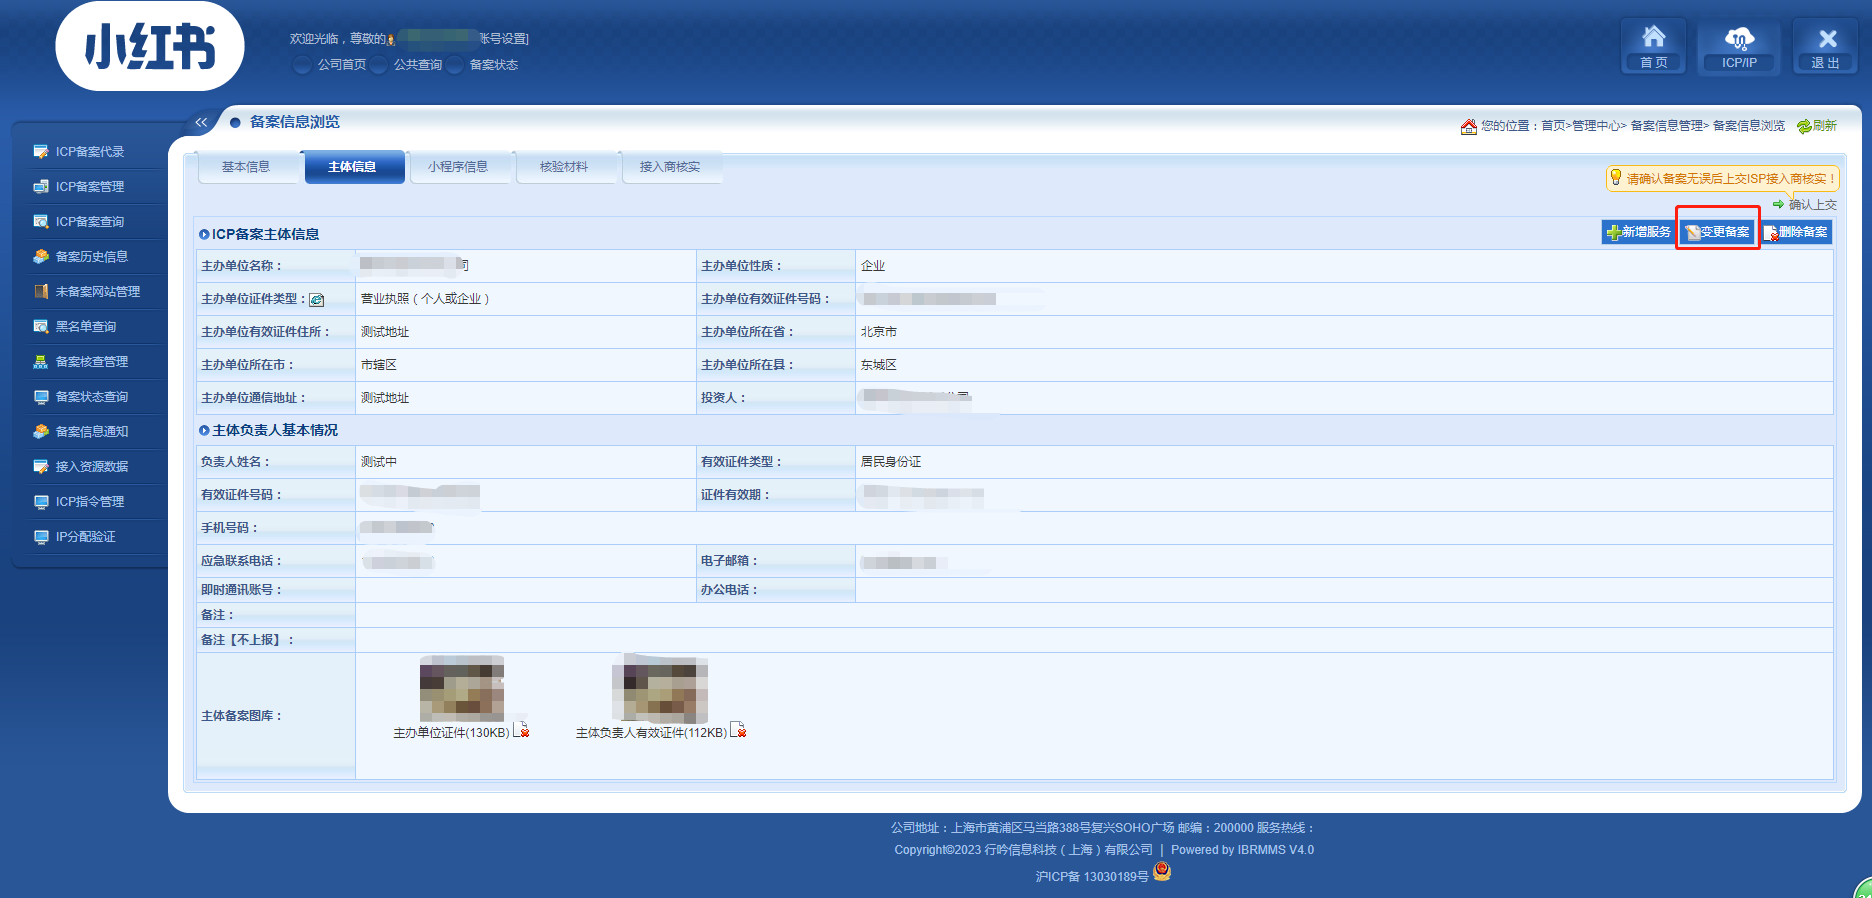Collapse the 主体负责人基本情况 section
Viewport: 1872px width, 898px height.
pyautogui.click(x=205, y=430)
